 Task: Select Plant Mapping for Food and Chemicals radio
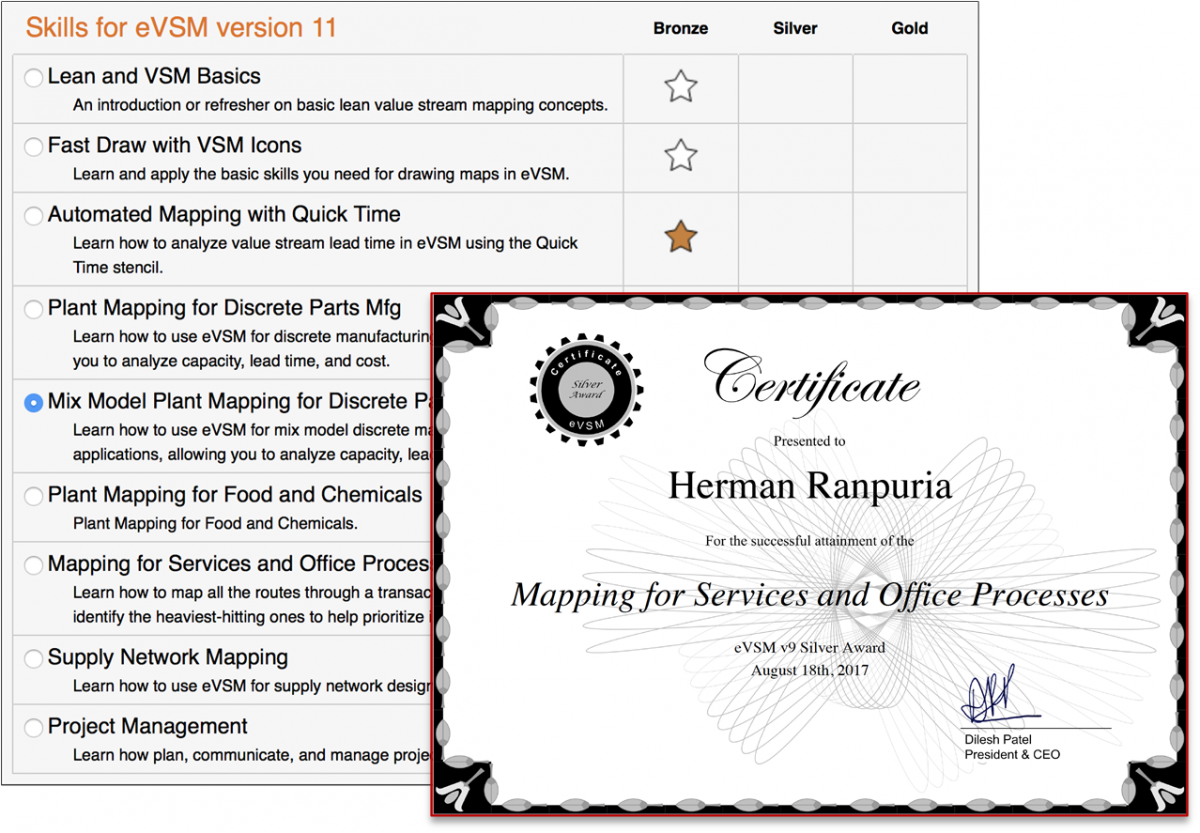(34, 496)
